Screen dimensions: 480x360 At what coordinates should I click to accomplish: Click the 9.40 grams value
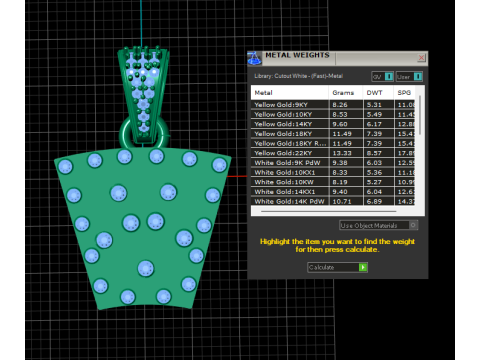pos(340,192)
